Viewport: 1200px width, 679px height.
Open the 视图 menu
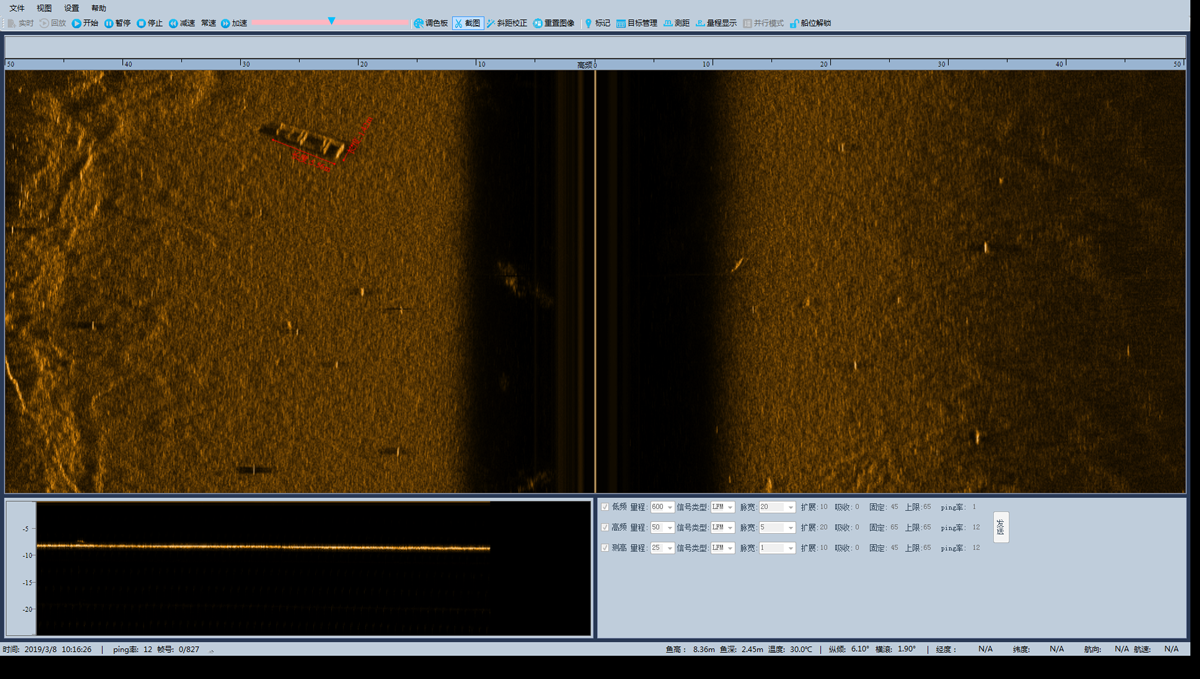pos(44,8)
